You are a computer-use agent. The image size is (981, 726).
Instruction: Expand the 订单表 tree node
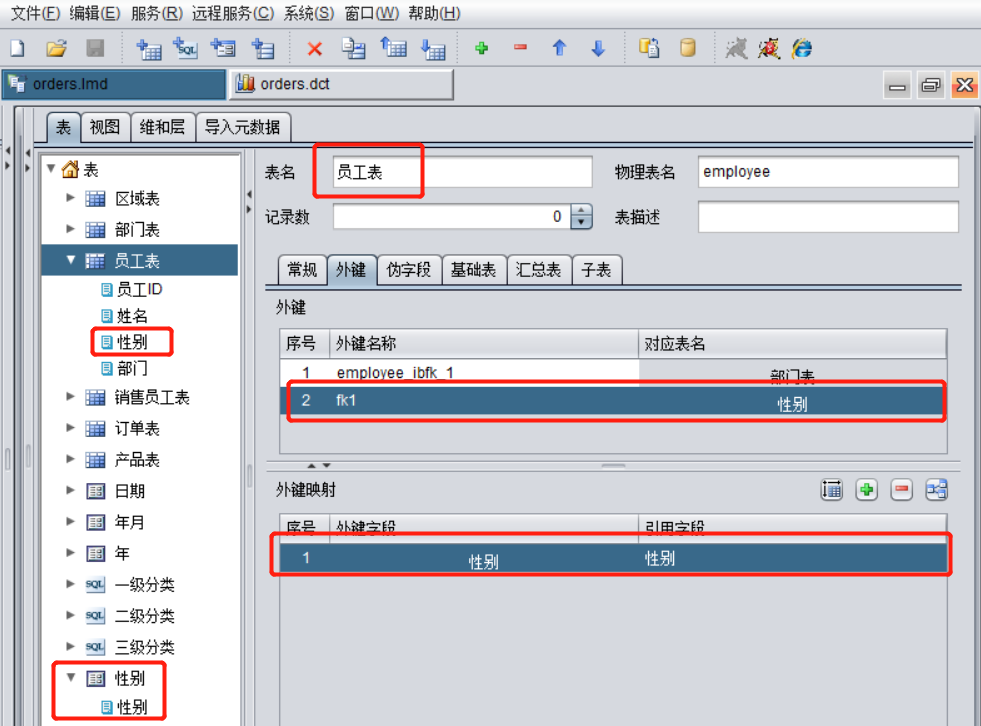tap(70, 428)
